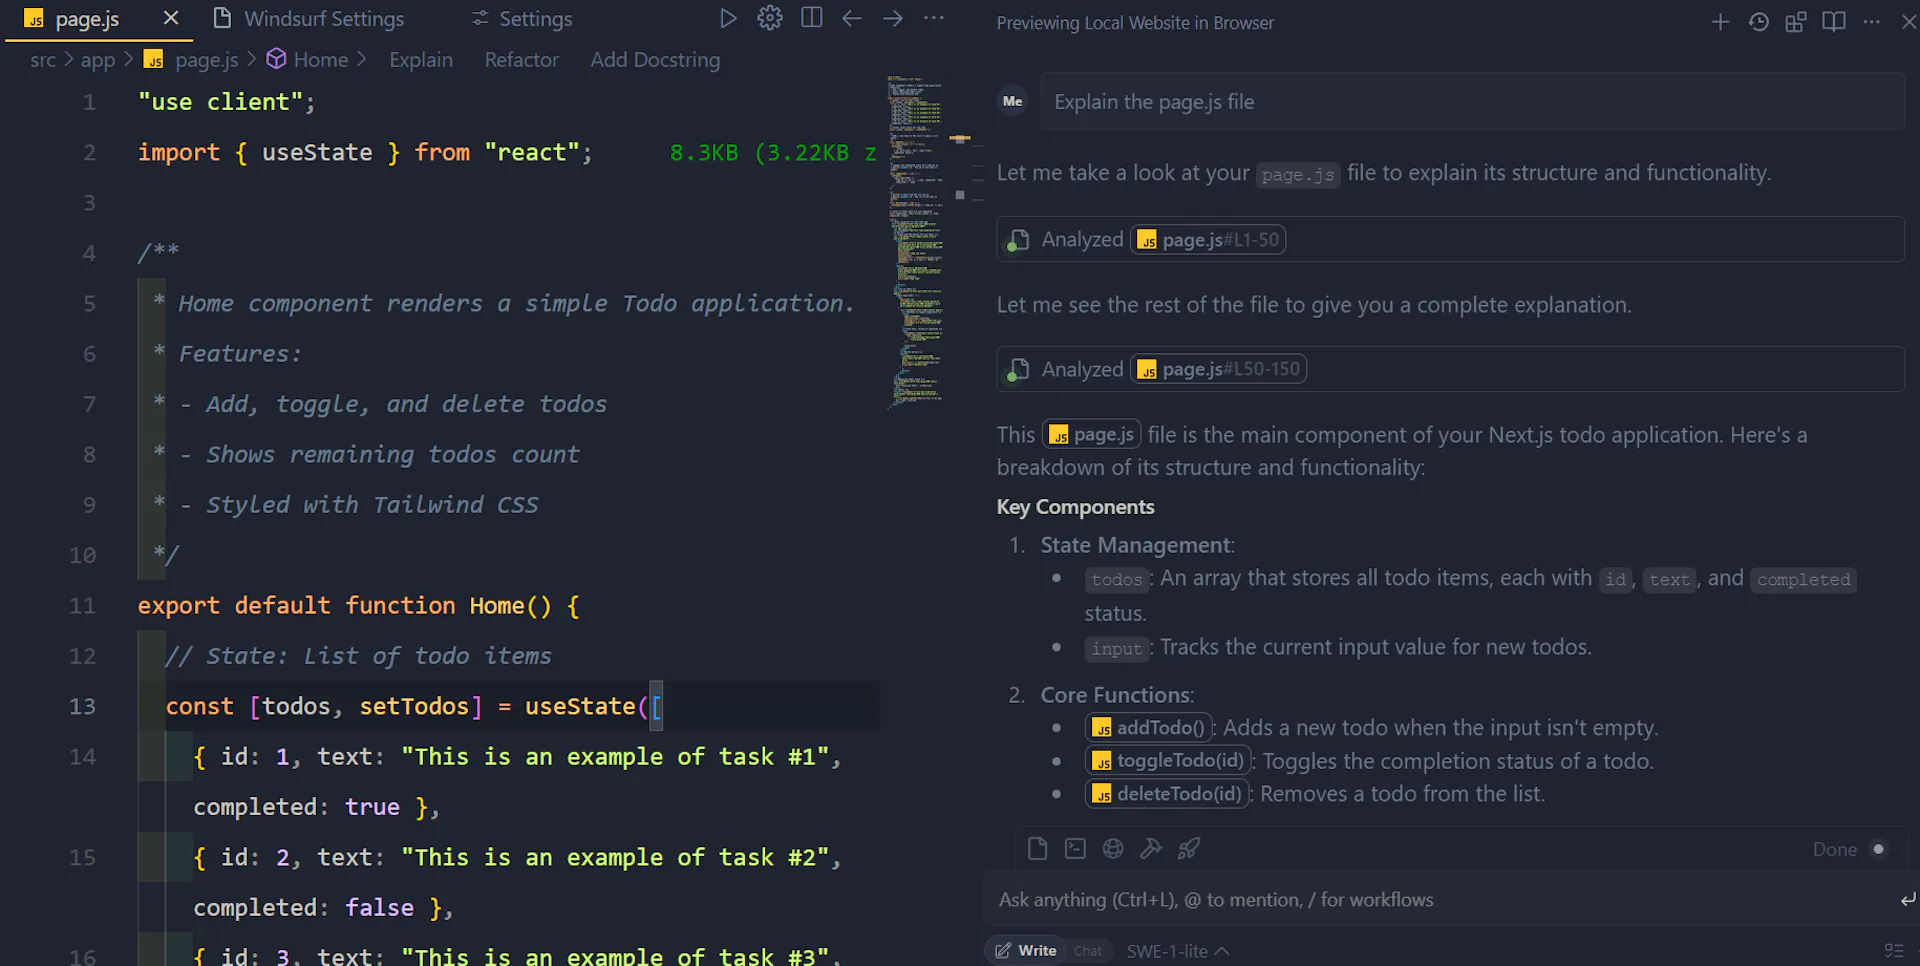Open the editor settings gear icon
Viewport: 1920px width, 966px height.
769,19
